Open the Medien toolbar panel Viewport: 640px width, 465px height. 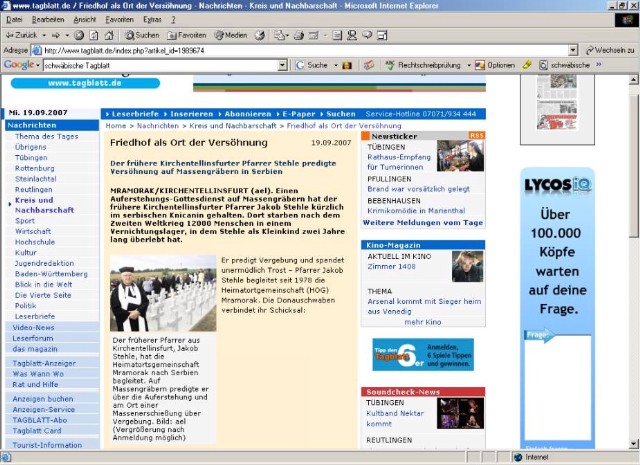coord(231,35)
